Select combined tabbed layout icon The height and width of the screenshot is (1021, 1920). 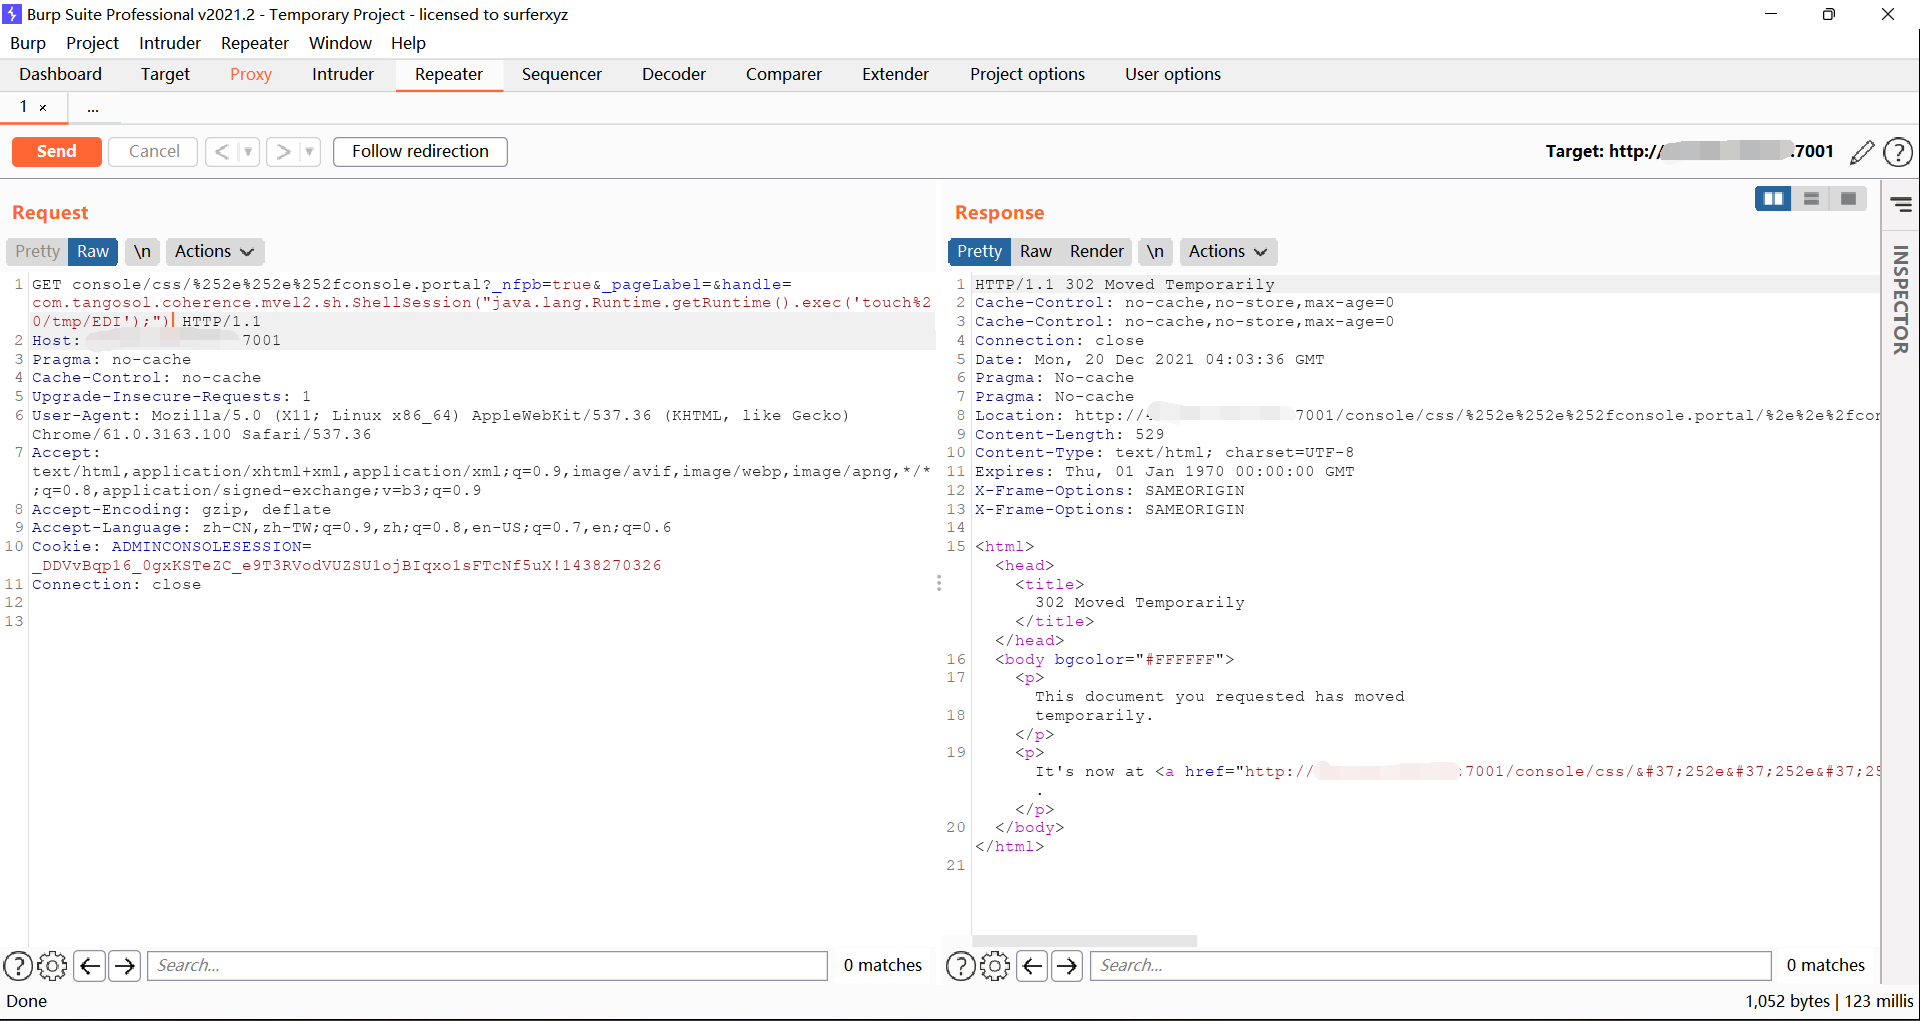click(1848, 199)
